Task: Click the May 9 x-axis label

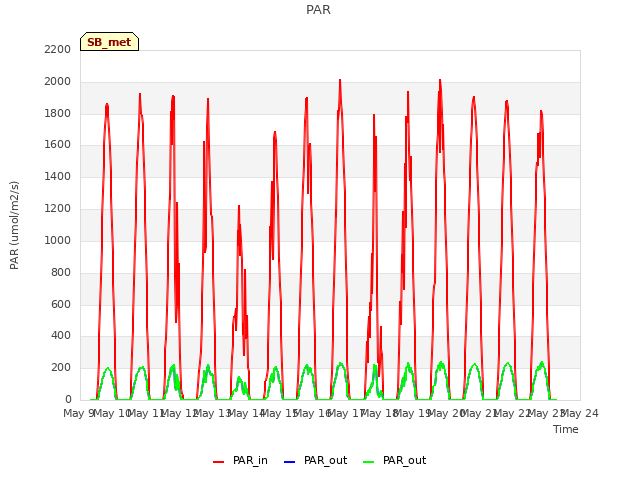Action: pyautogui.click(x=79, y=413)
